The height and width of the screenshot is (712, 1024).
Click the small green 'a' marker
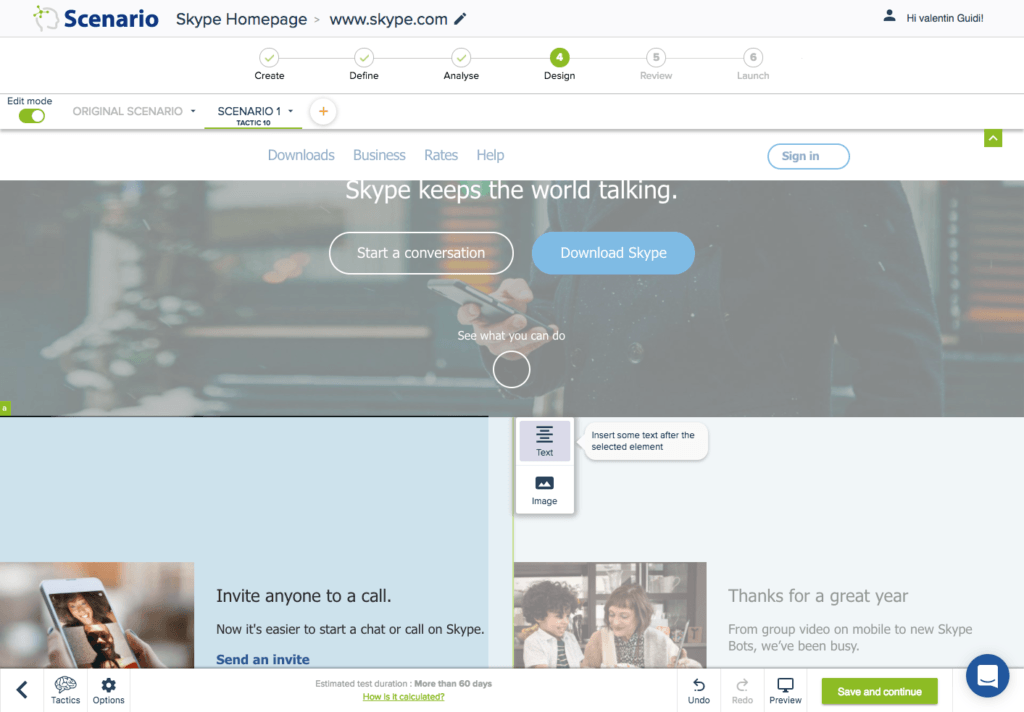[x=5, y=408]
